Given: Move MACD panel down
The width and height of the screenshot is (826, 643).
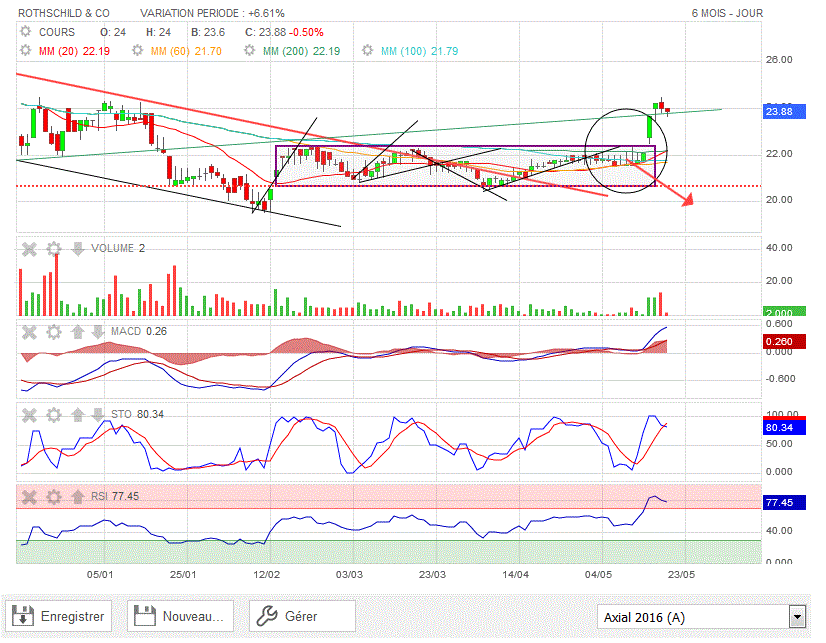Looking at the screenshot, I should pyautogui.click(x=97, y=332).
